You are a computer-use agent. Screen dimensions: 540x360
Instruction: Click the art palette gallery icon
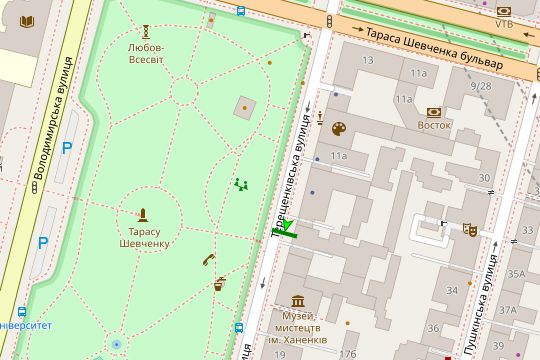coord(339,129)
